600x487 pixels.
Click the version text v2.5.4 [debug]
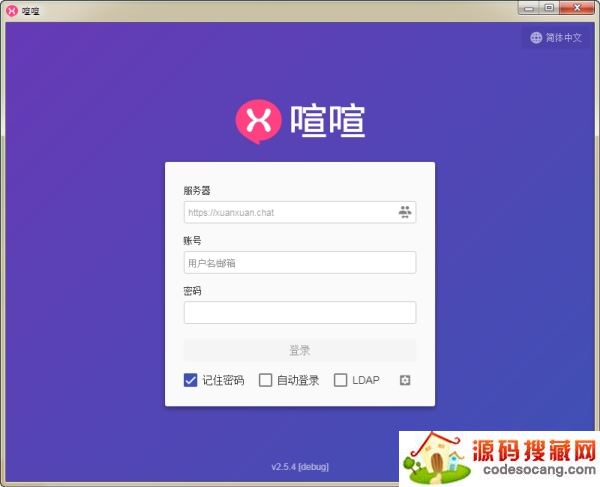300,467
